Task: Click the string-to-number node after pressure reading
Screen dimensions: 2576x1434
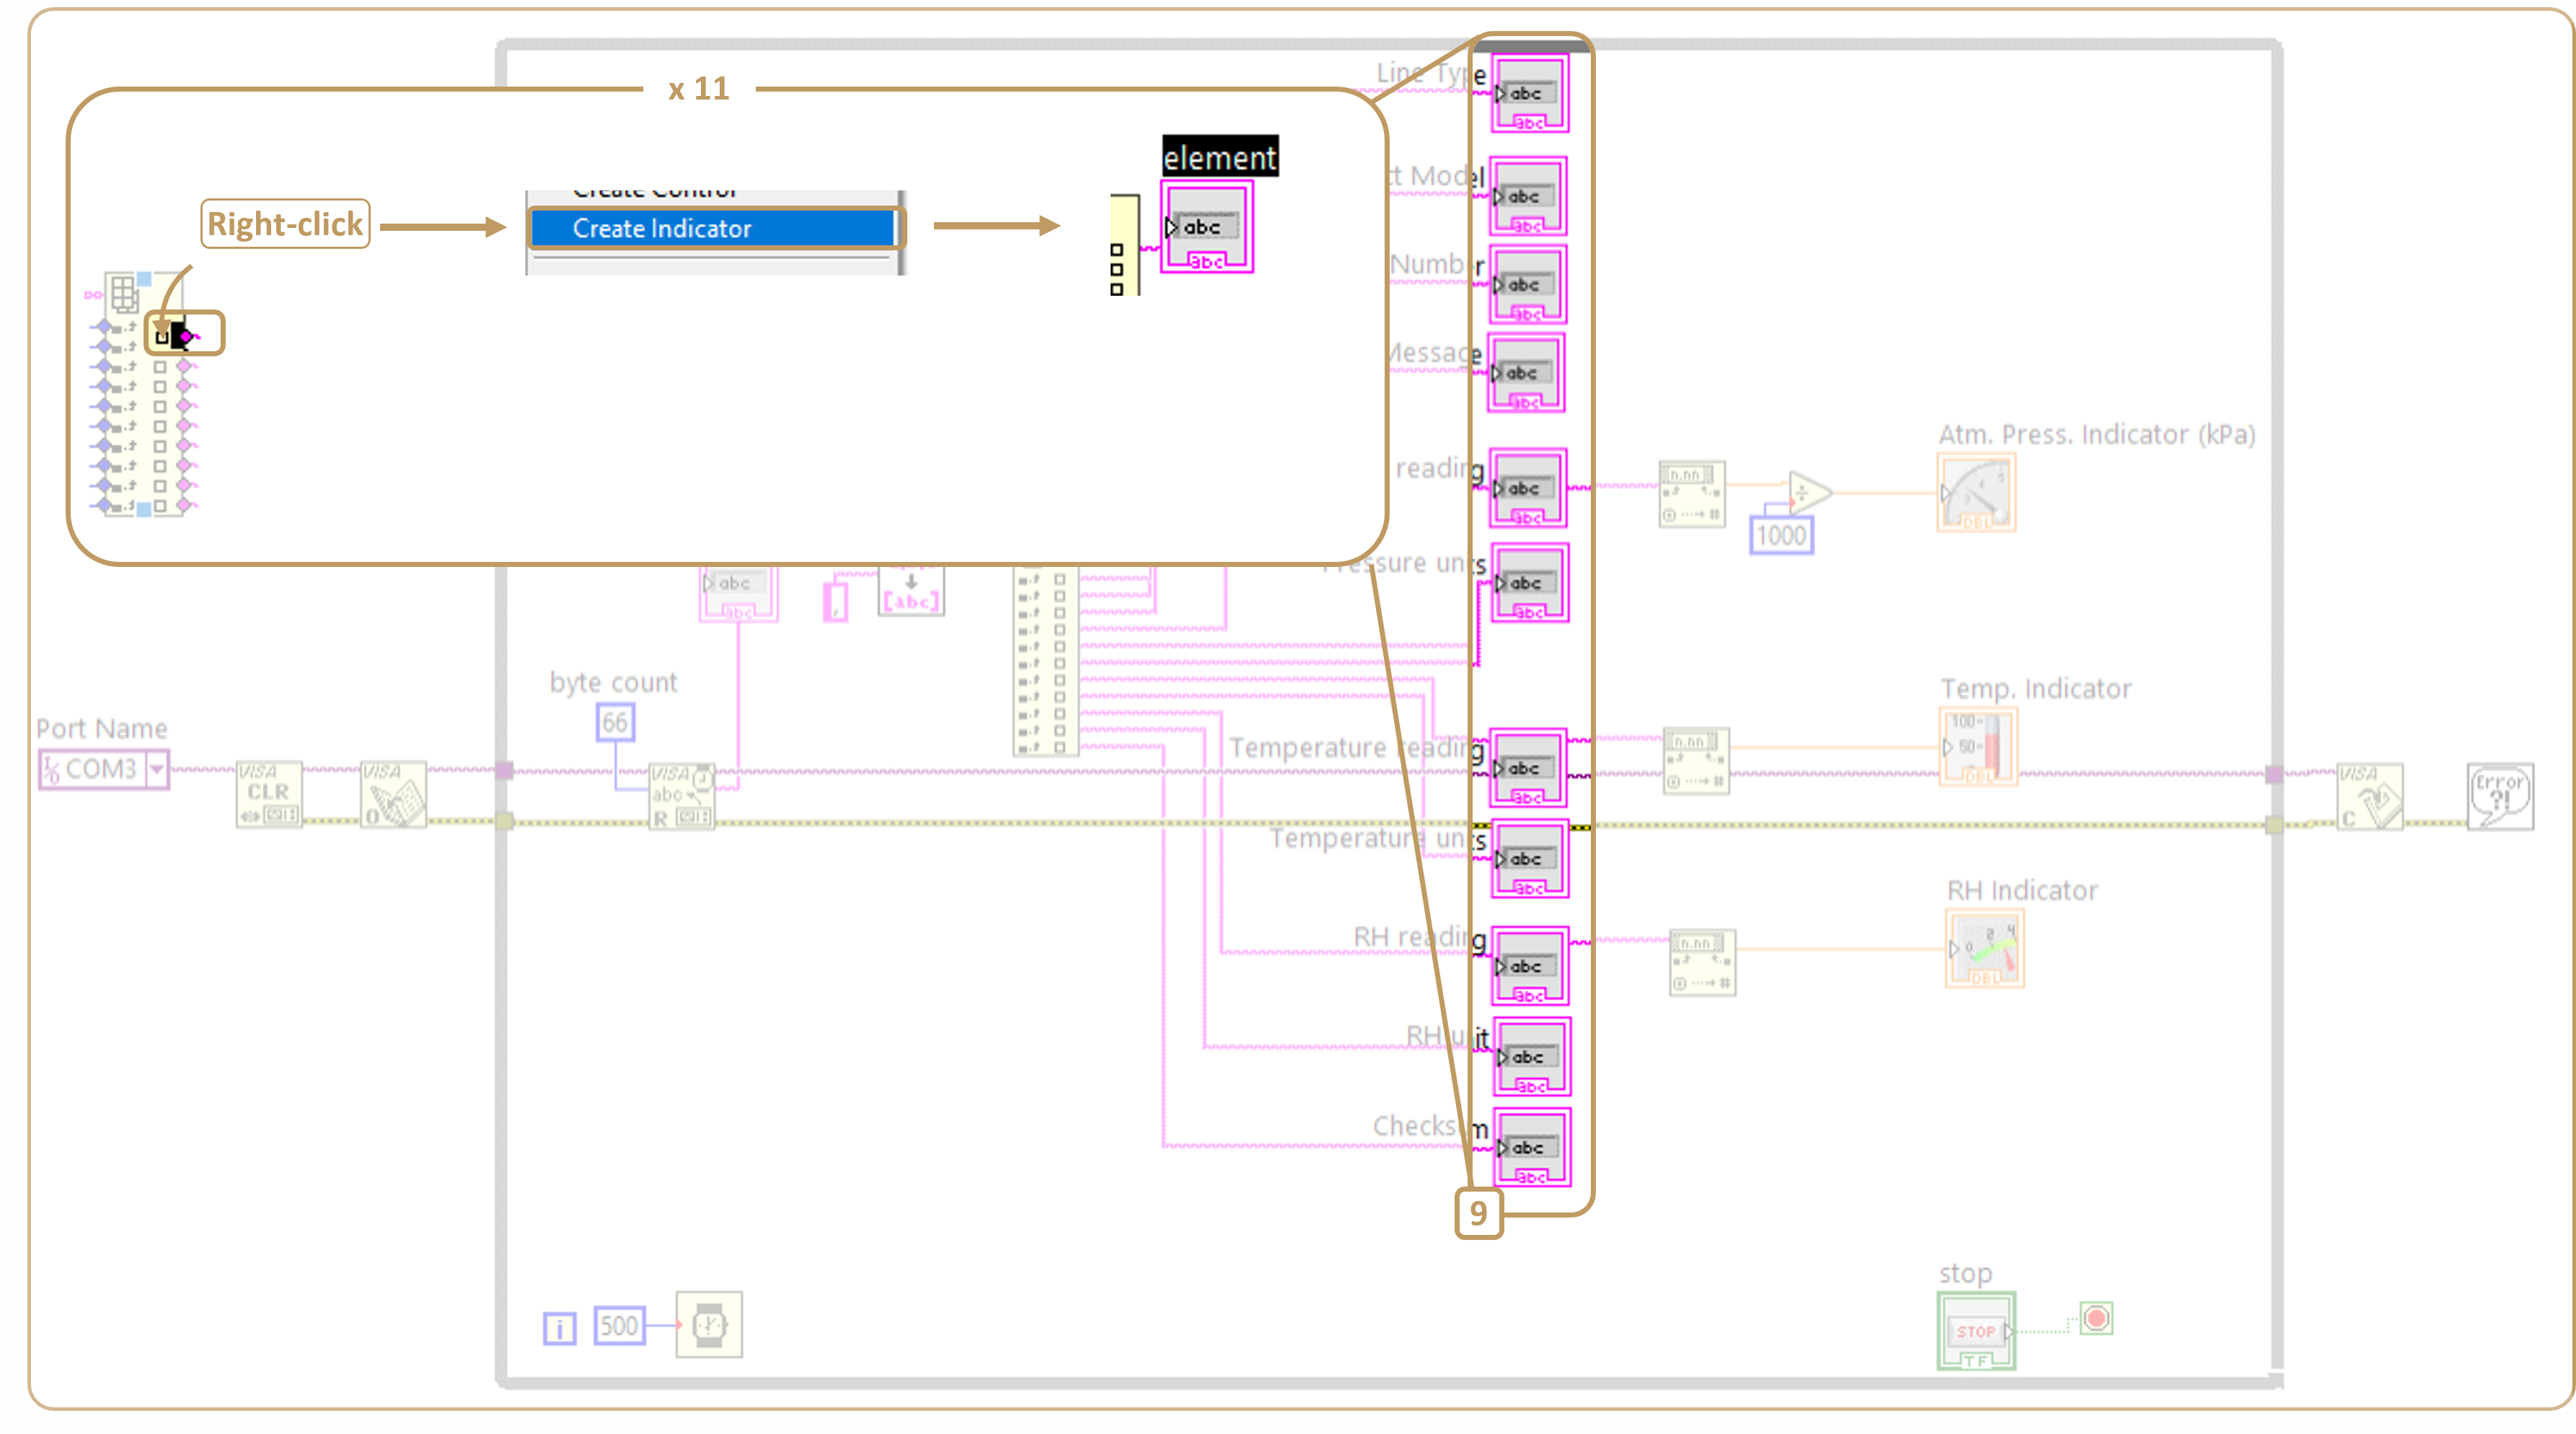Action: [x=1692, y=494]
